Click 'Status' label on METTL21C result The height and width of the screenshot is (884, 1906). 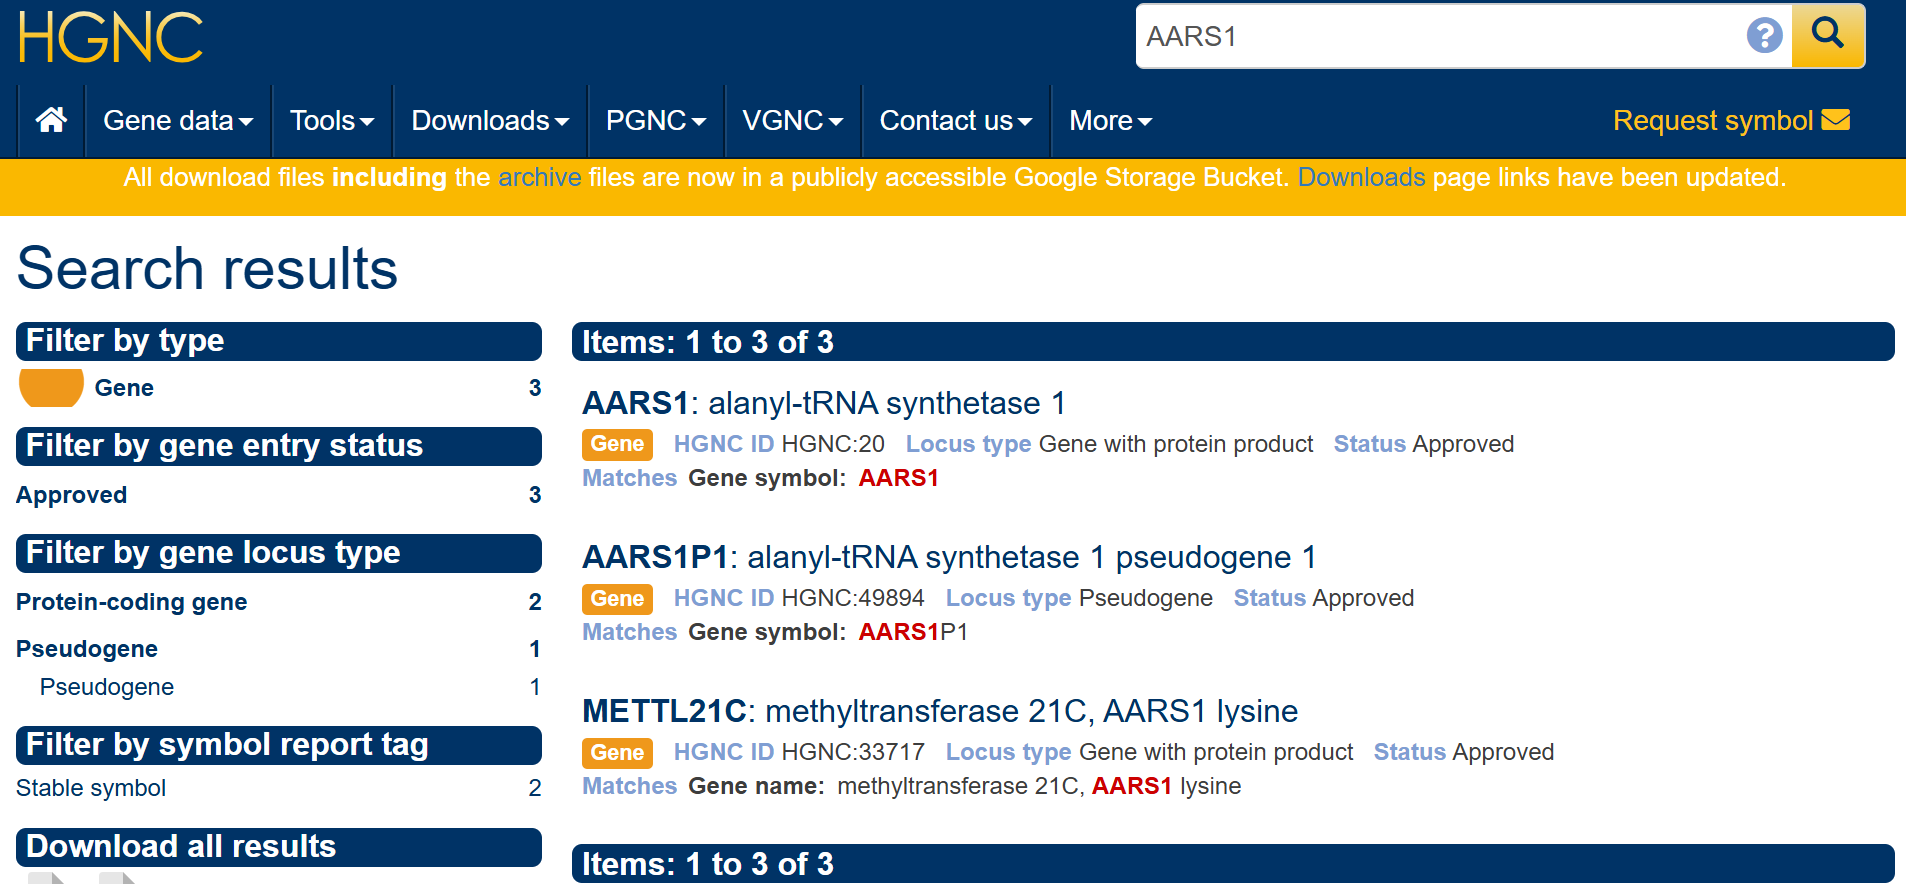1409,752
